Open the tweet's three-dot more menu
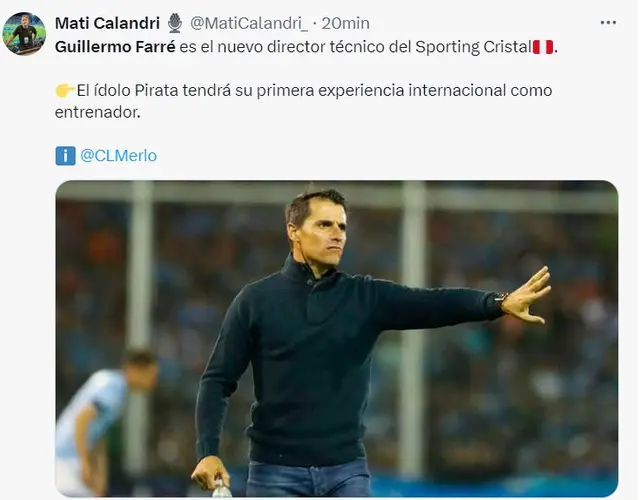This screenshot has width=640, height=500. 608,22
